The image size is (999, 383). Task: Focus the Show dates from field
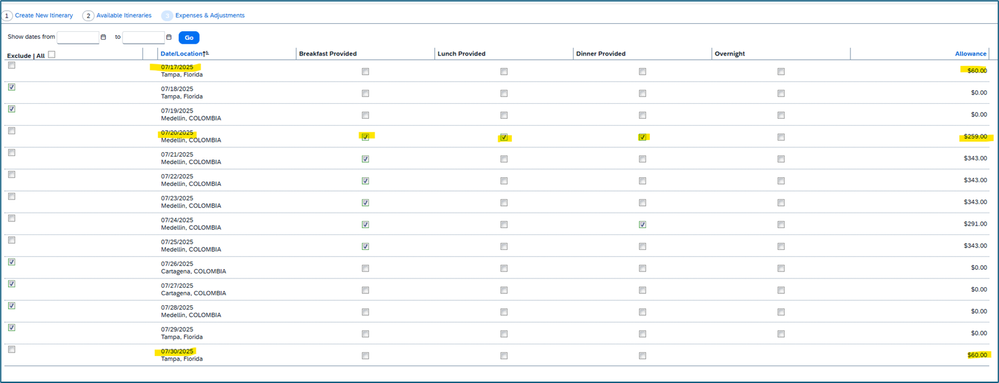coord(78,38)
